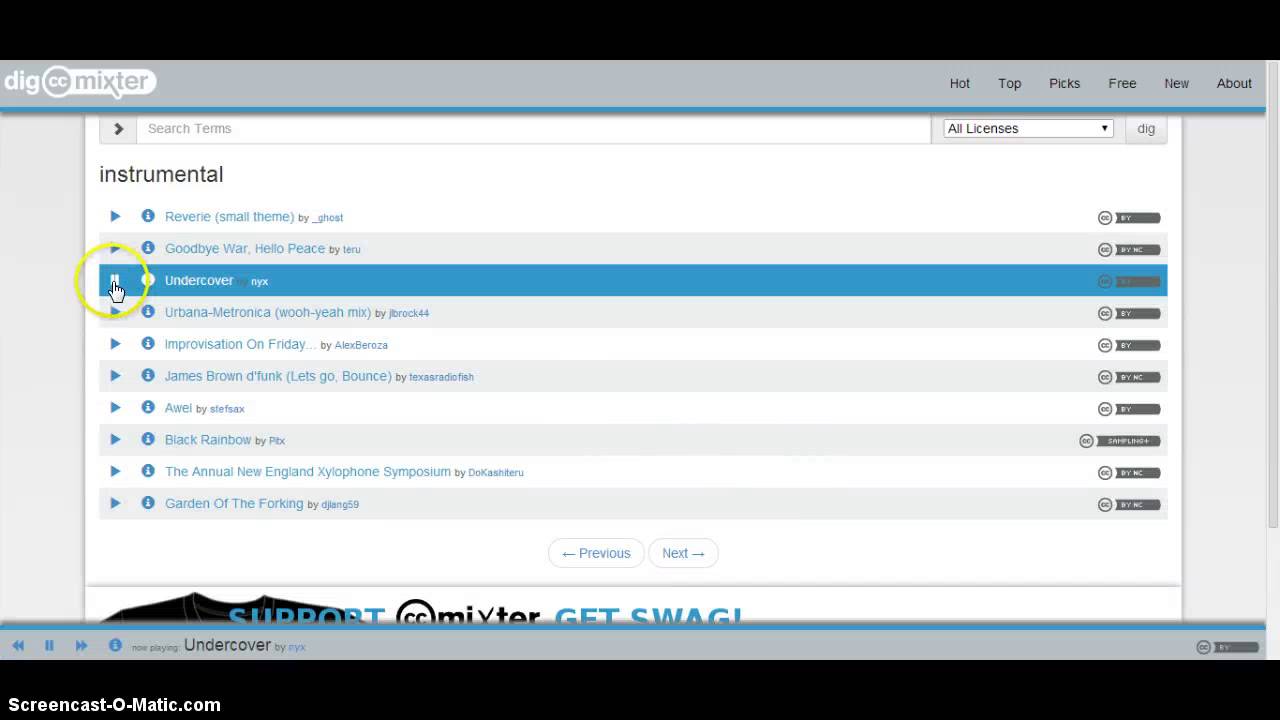Open the New menu item
1280x720 pixels.
pyautogui.click(x=1176, y=83)
